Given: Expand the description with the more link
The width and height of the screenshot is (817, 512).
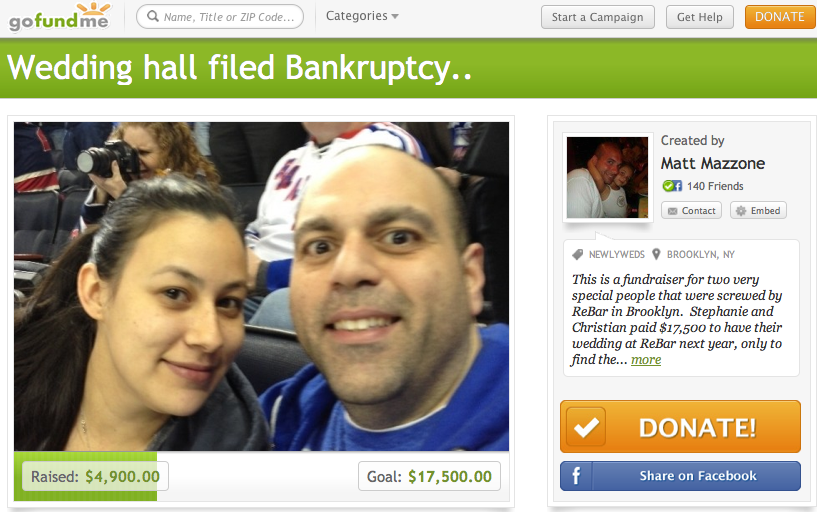Looking at the screenshot, I should point(646,359).
